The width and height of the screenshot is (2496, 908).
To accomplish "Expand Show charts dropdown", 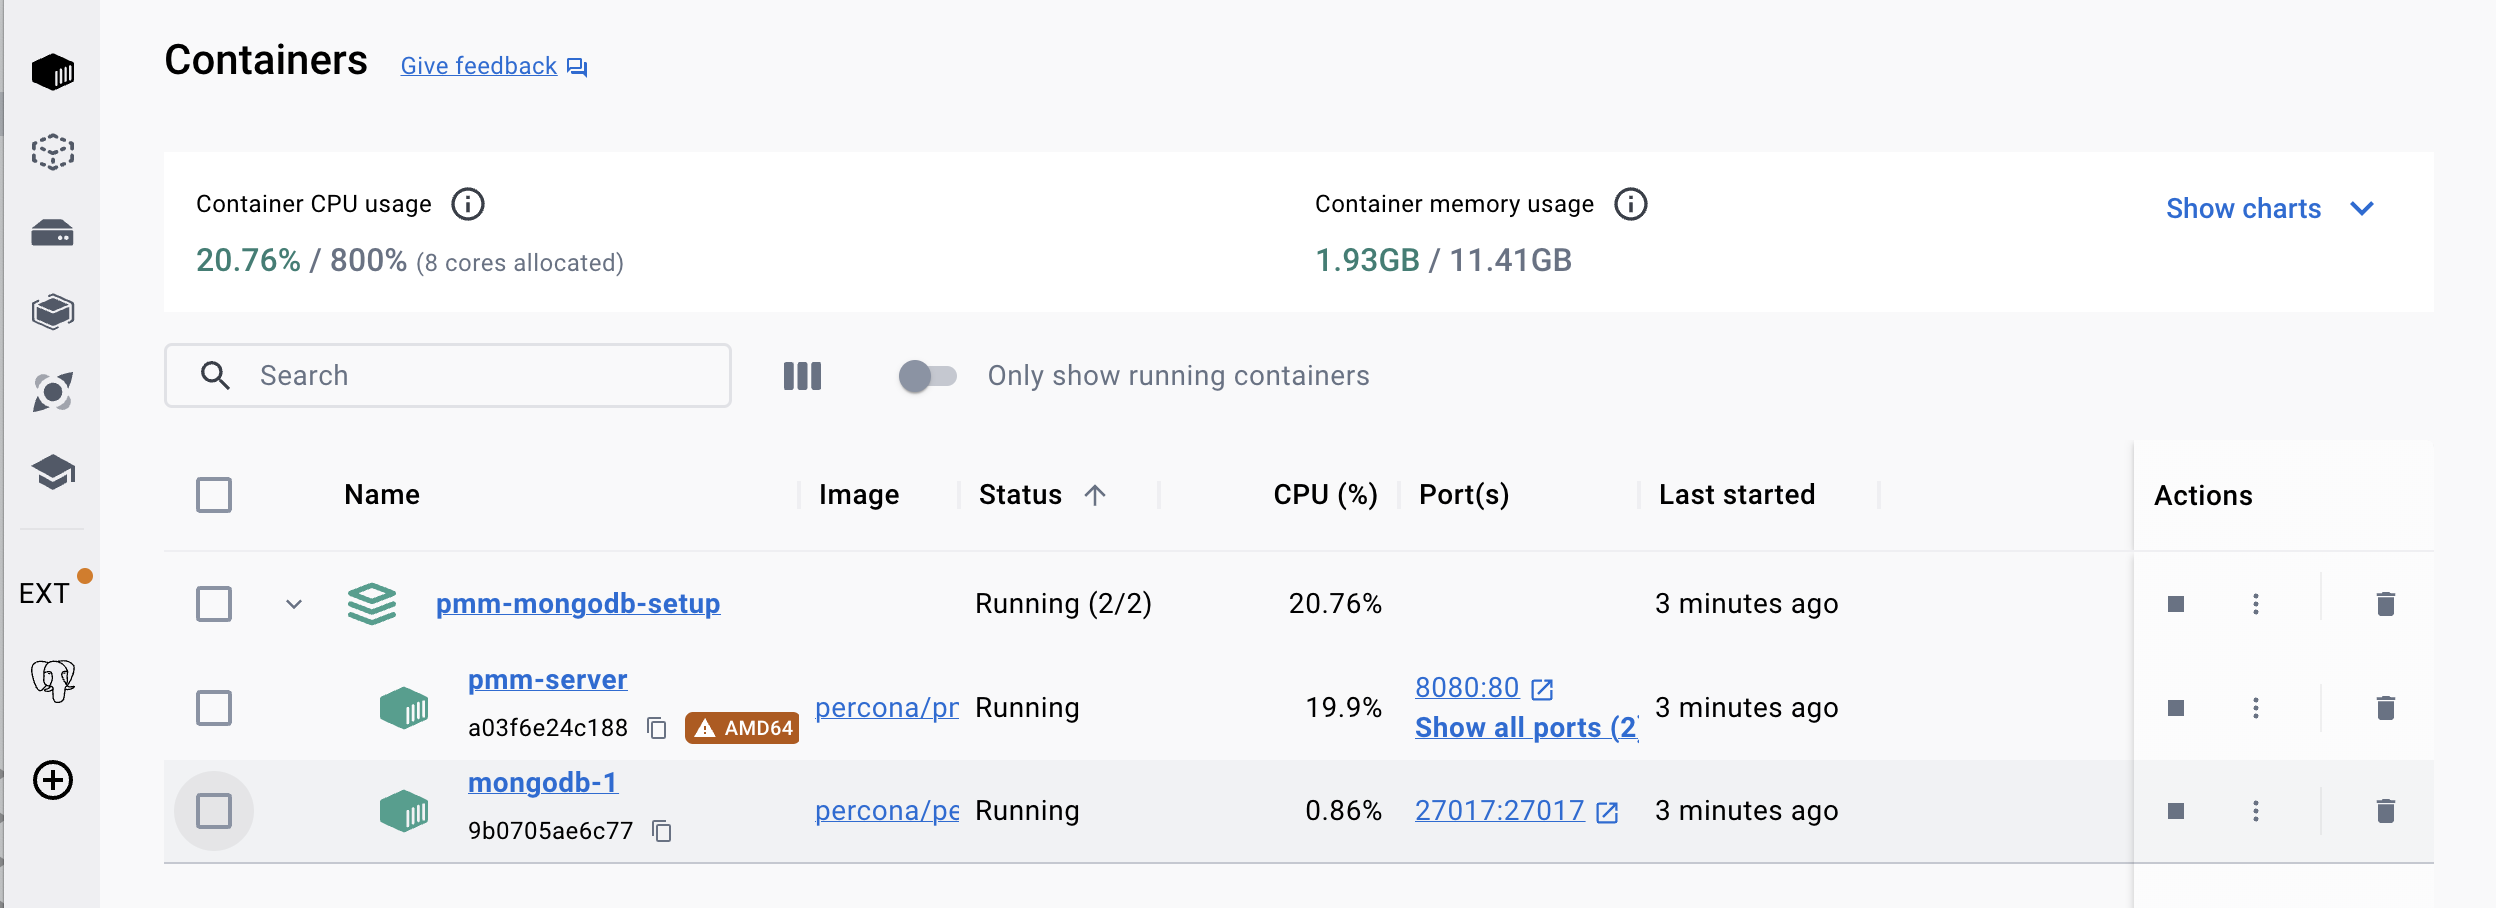I will coord(2270,208).
